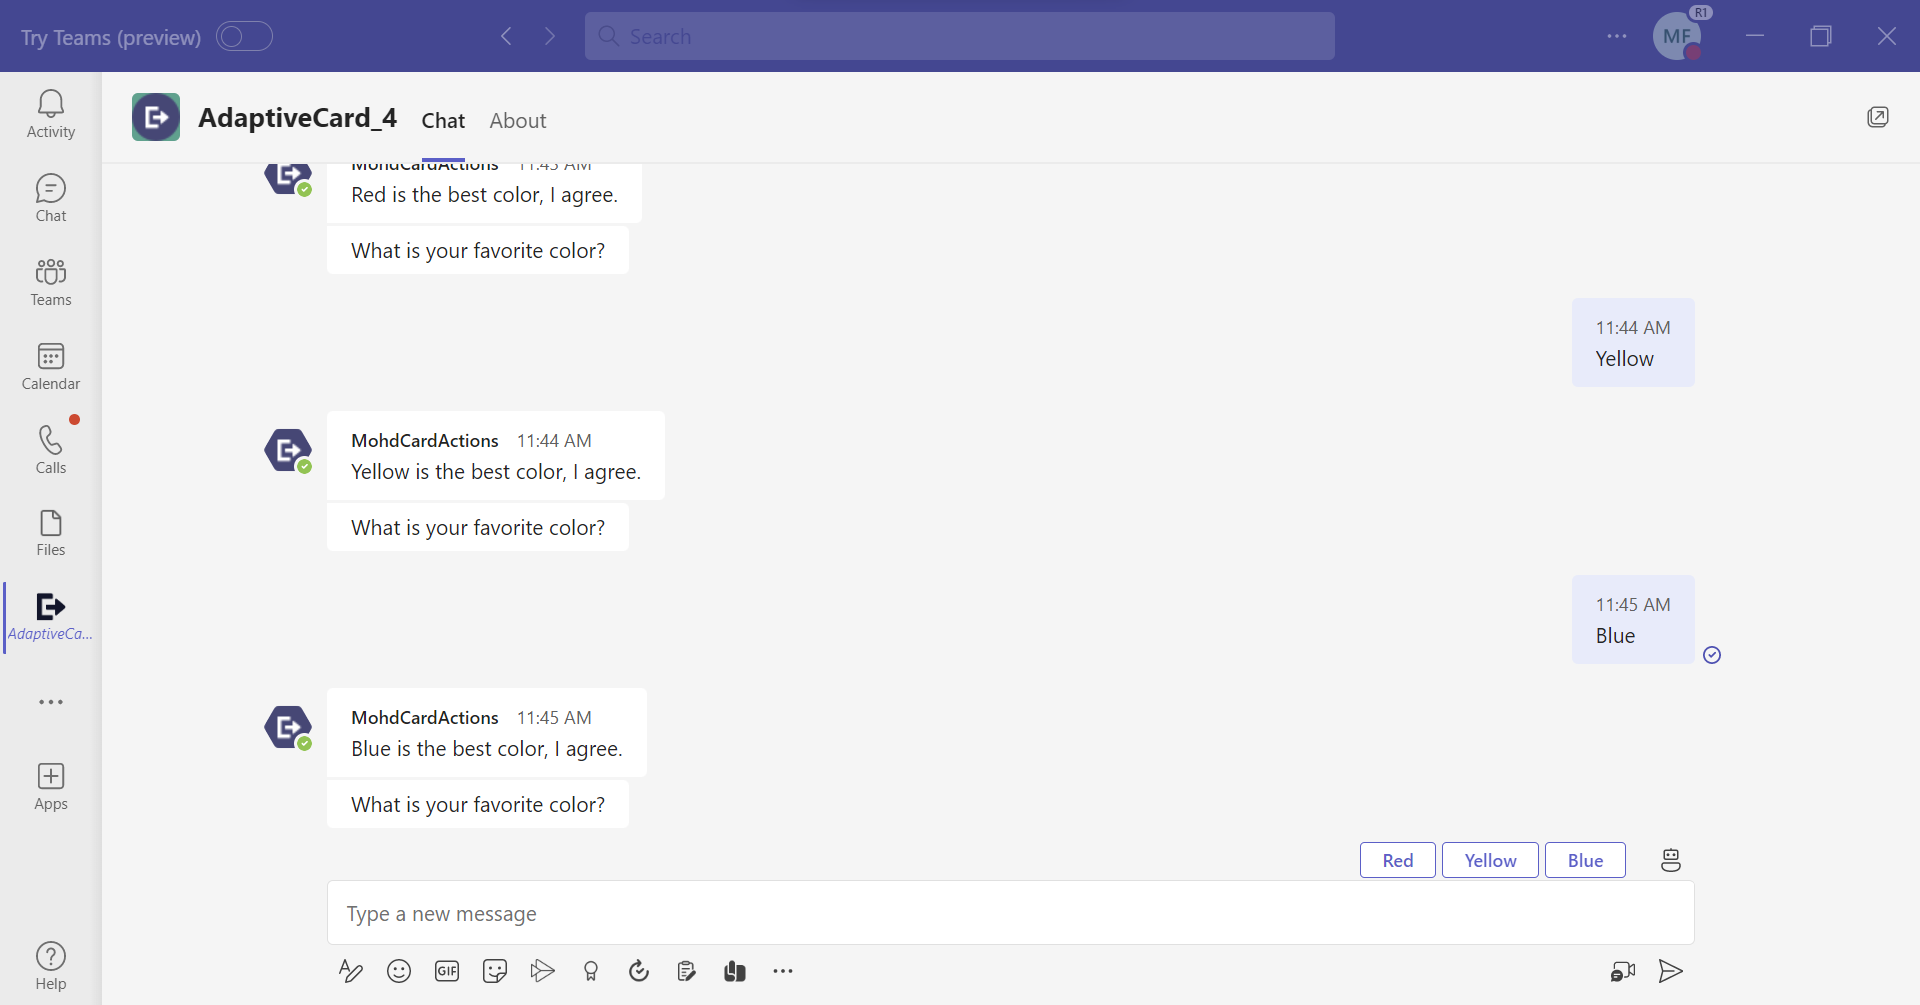This screenshot has height=1005, width=1920.
Task: Choose the Yellow suggested action
Action: [1490, 860]
